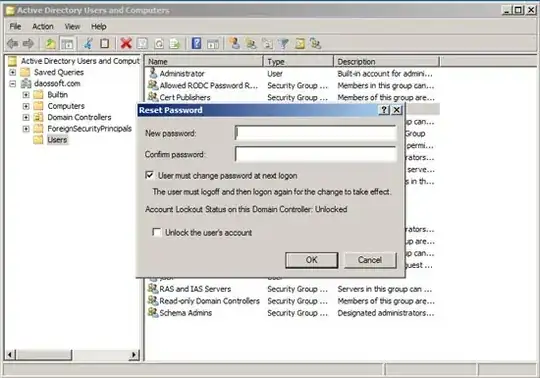Select the Users container in tree
The width and height of the screenshot is (540, 378).
(x=57, y=140)
